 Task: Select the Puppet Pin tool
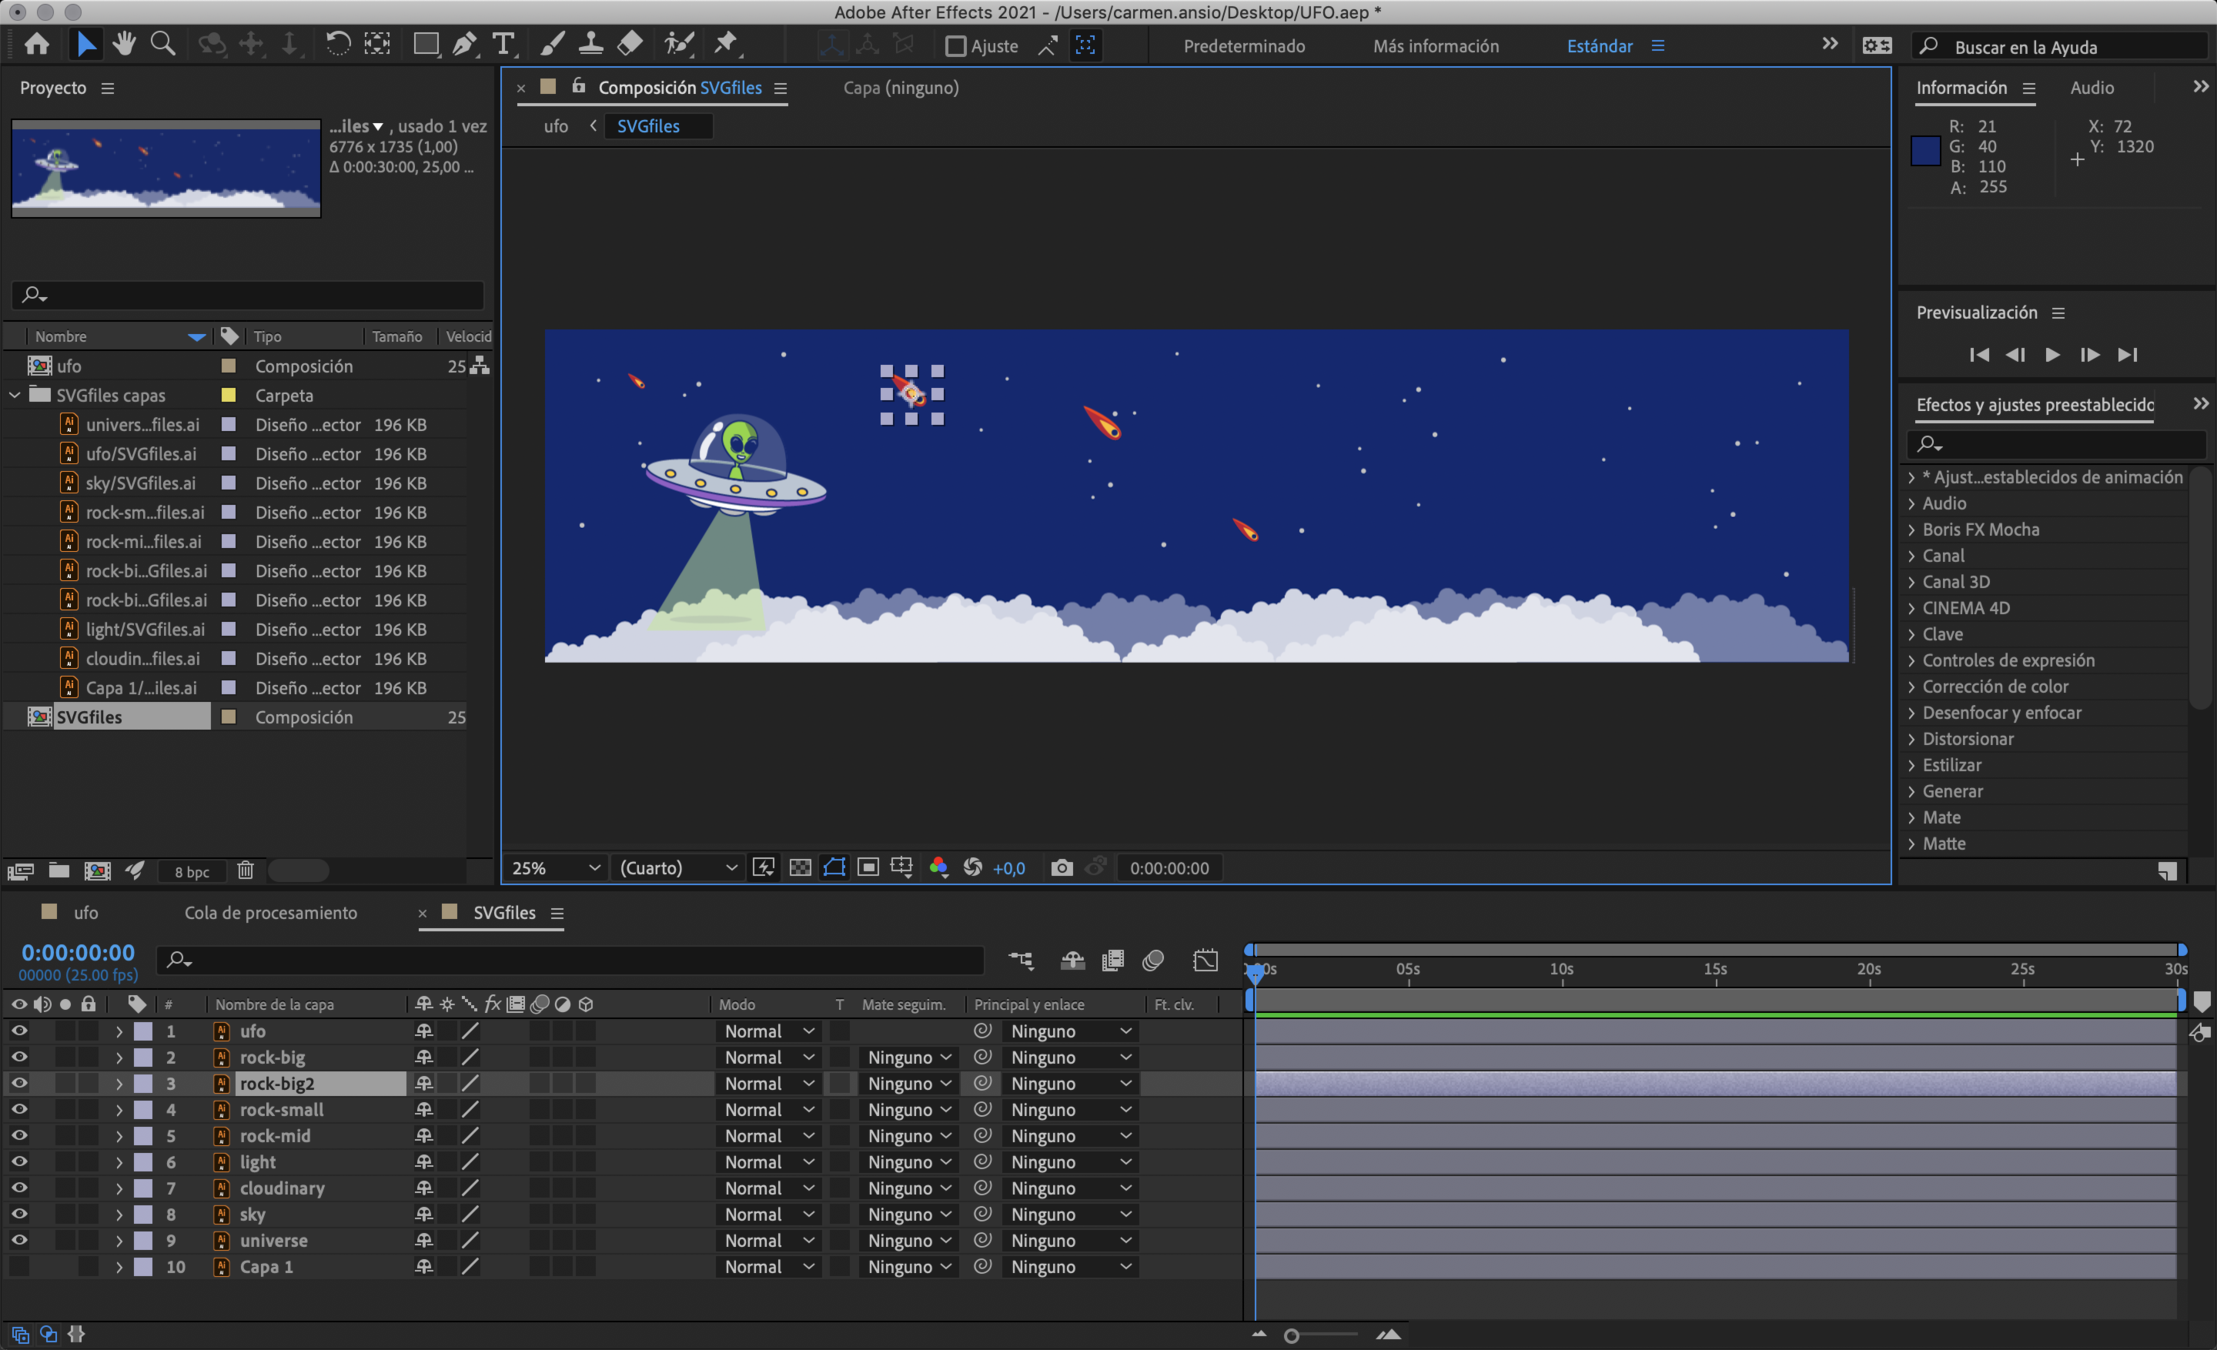point(726,45)
